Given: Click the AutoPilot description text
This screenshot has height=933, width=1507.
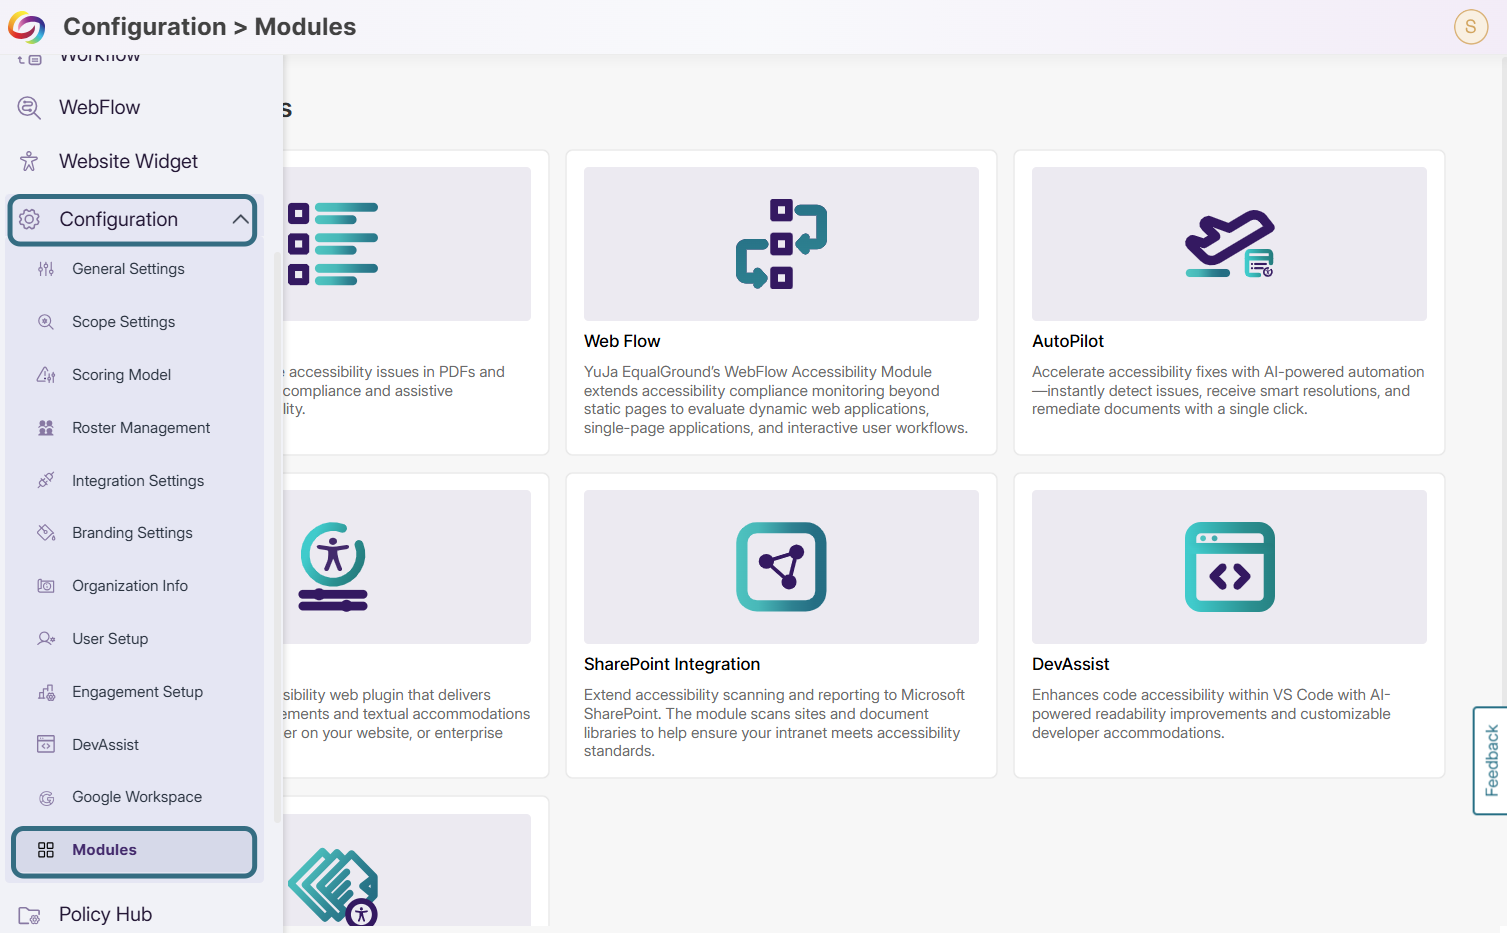Looking at the screenshot, I should [1228, 391].
